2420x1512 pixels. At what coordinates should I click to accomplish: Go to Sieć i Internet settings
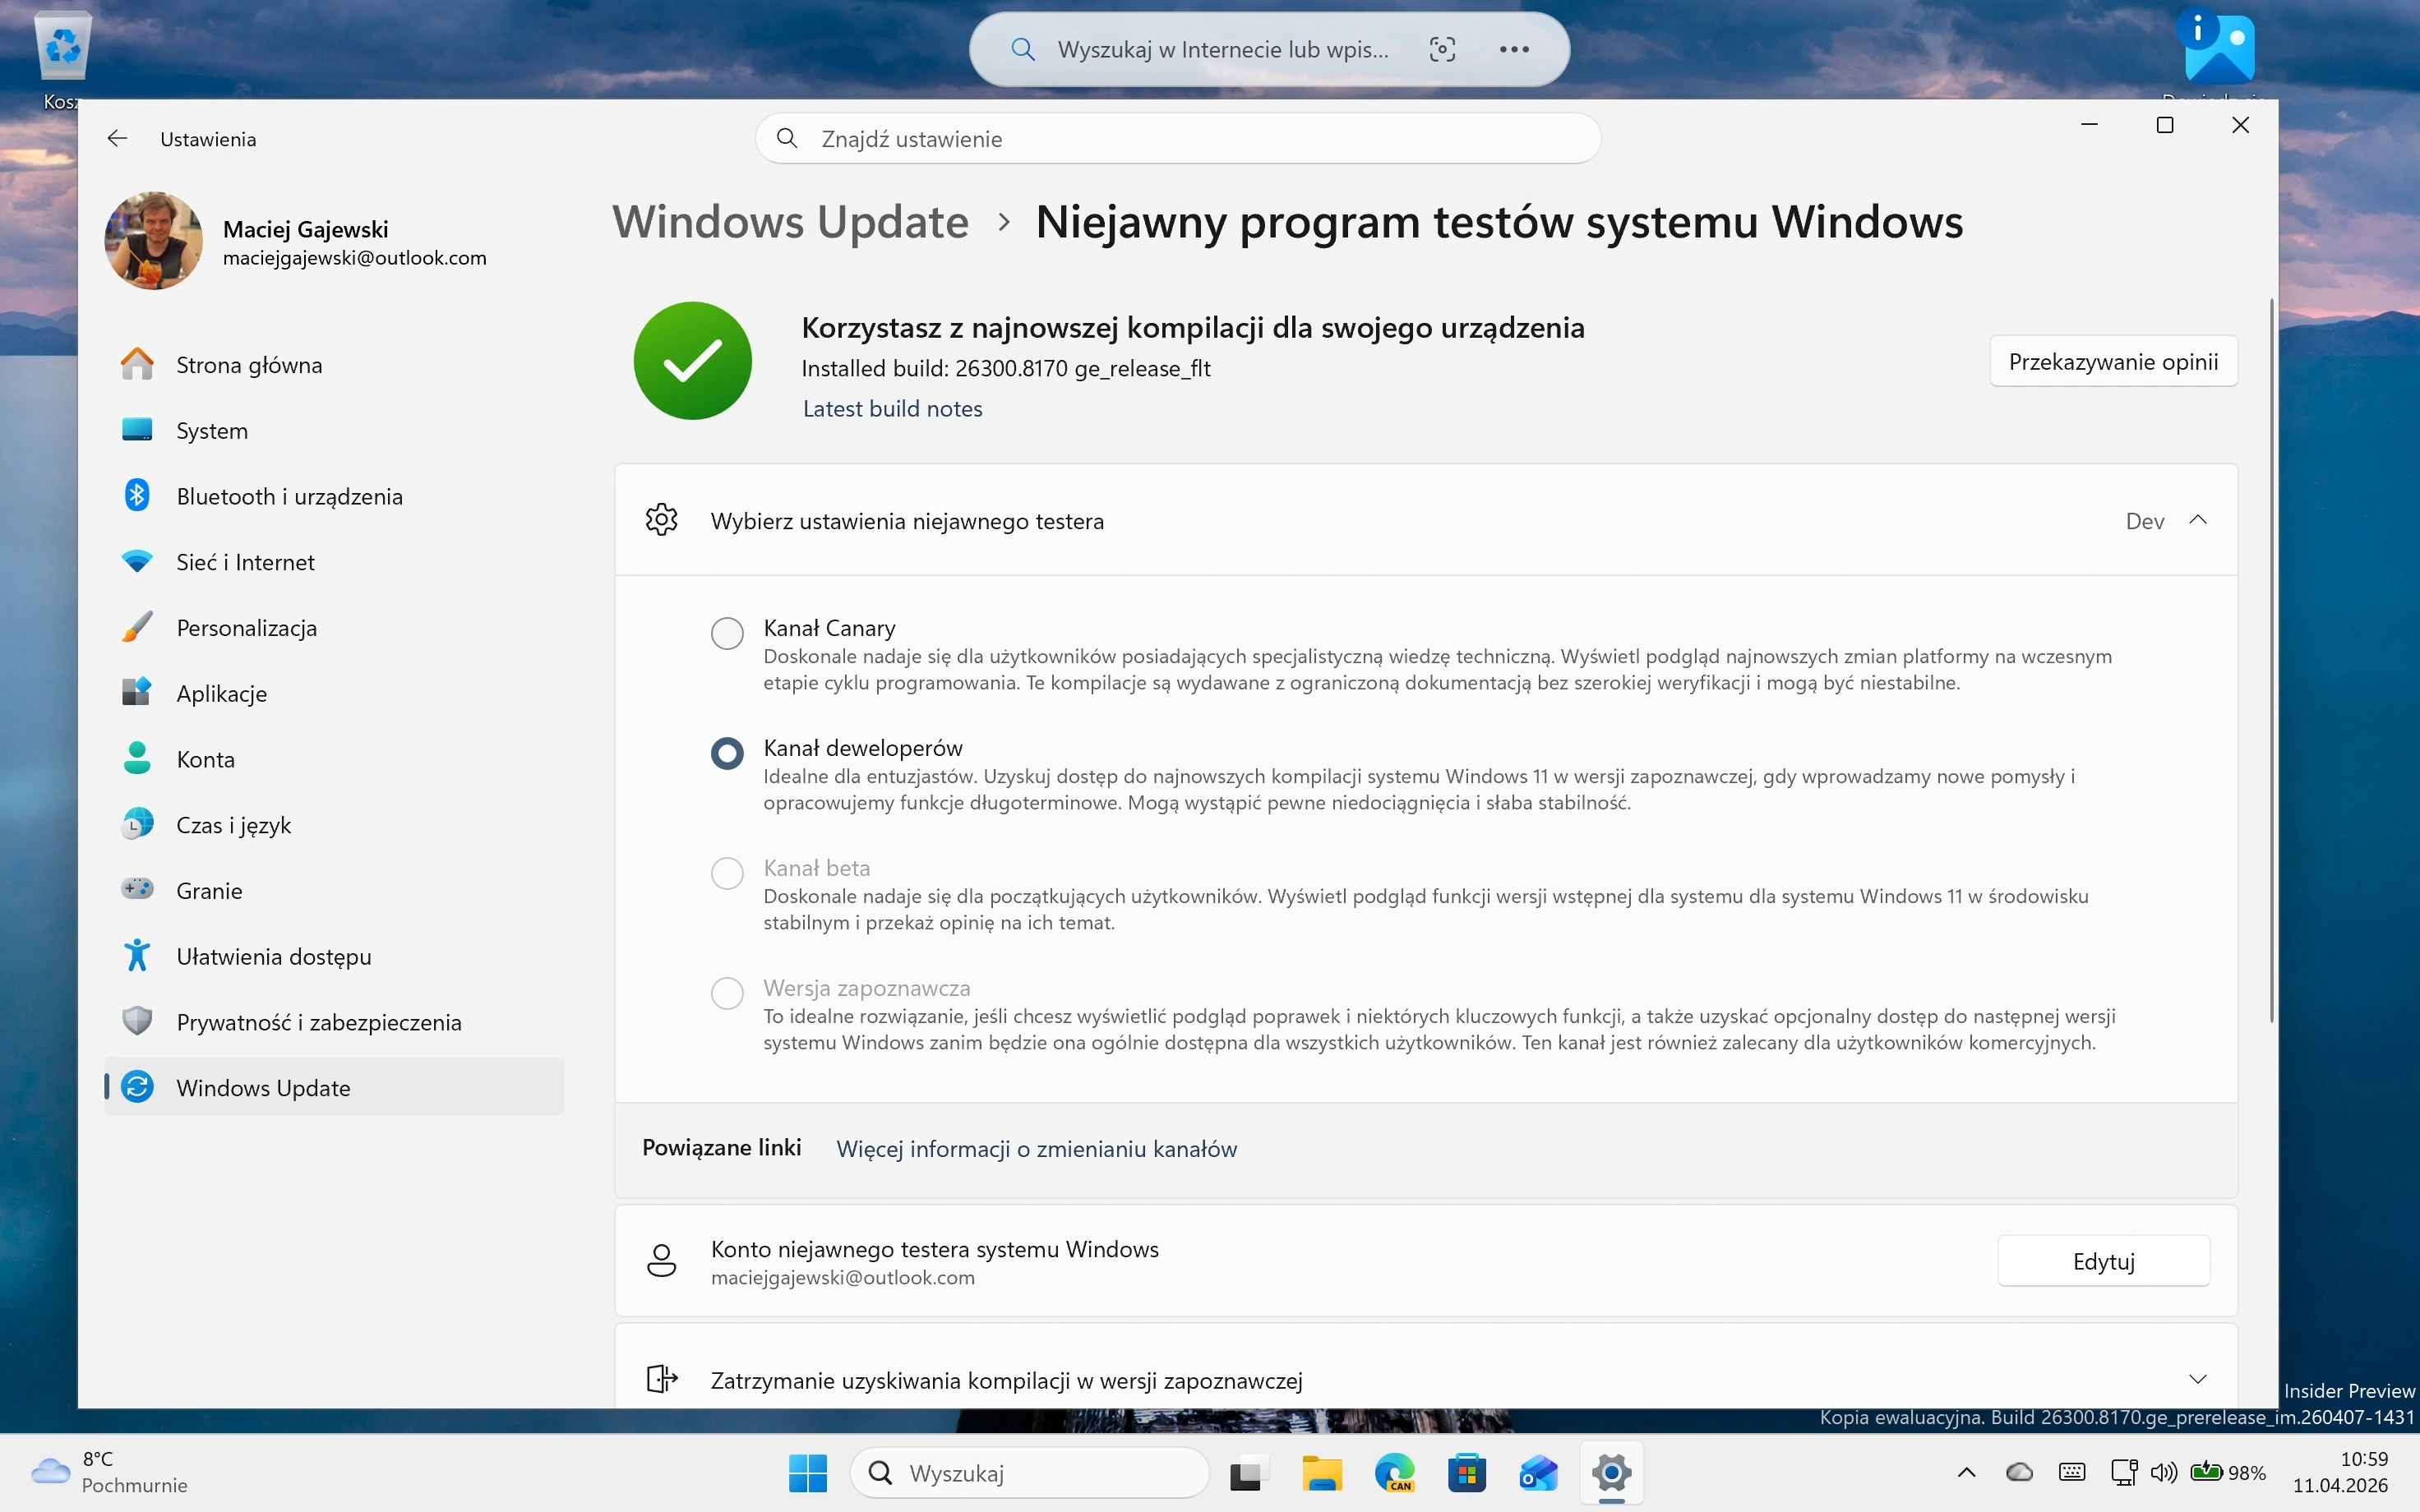[245, 562]
